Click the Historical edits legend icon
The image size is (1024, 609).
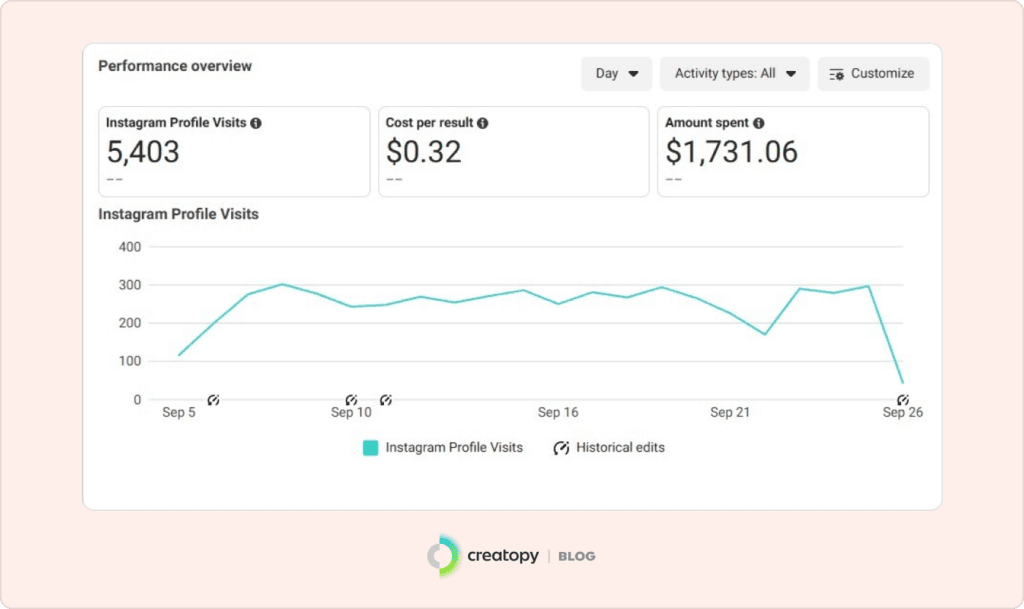coord(561,448)
